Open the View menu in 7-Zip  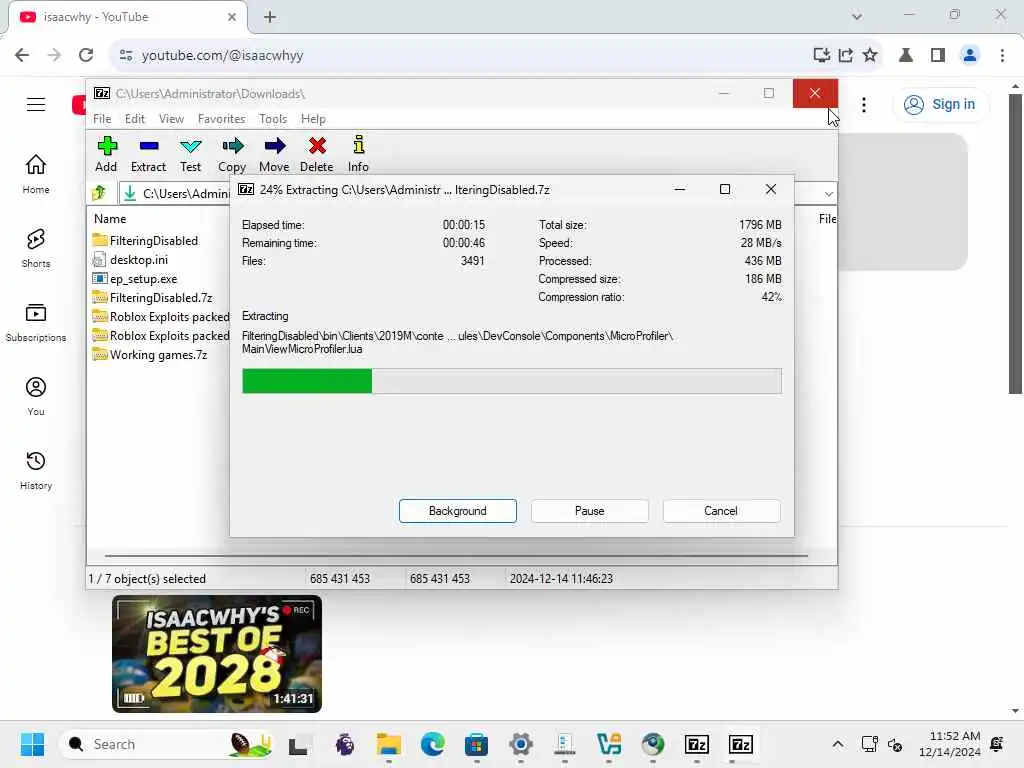pos(171,119)
